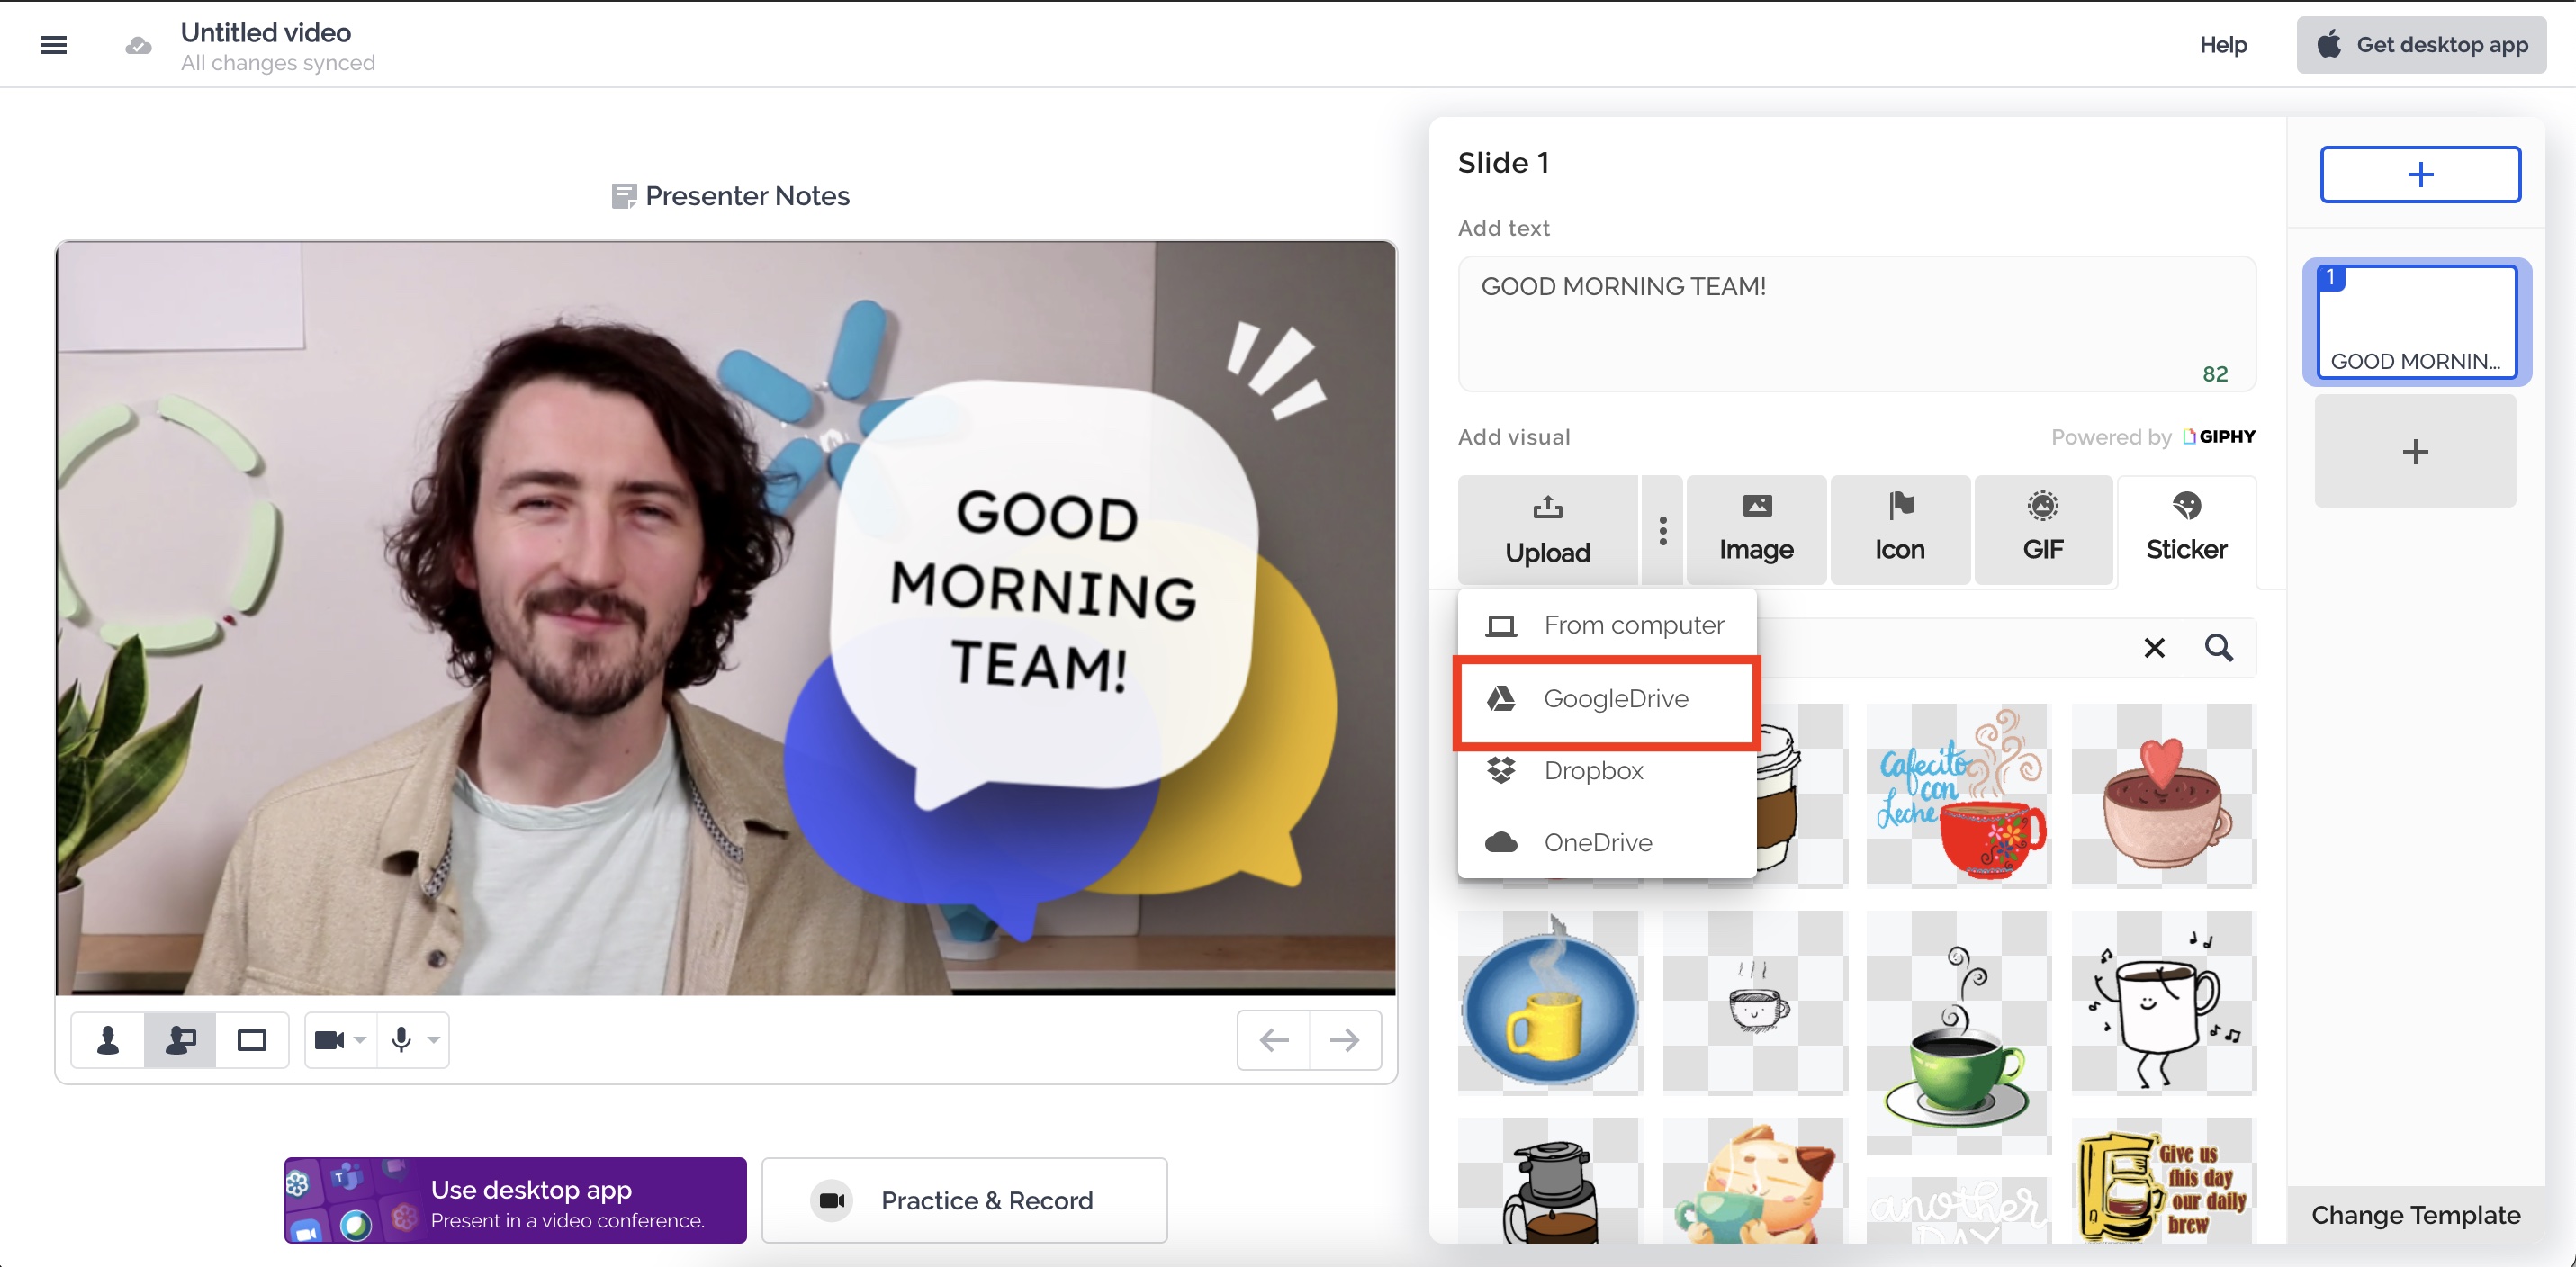Open the hamburger menu
Screen dimensions: 2576x1267
54,45
